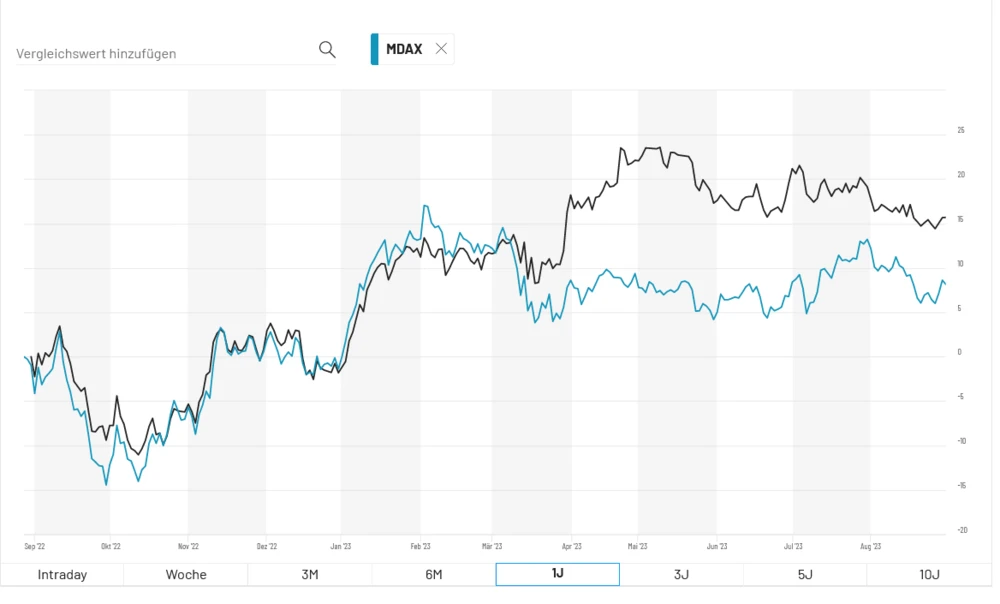Click the Sep '22 x-axis label
This screenshot has height=604, width=1000.
[35, 547]
